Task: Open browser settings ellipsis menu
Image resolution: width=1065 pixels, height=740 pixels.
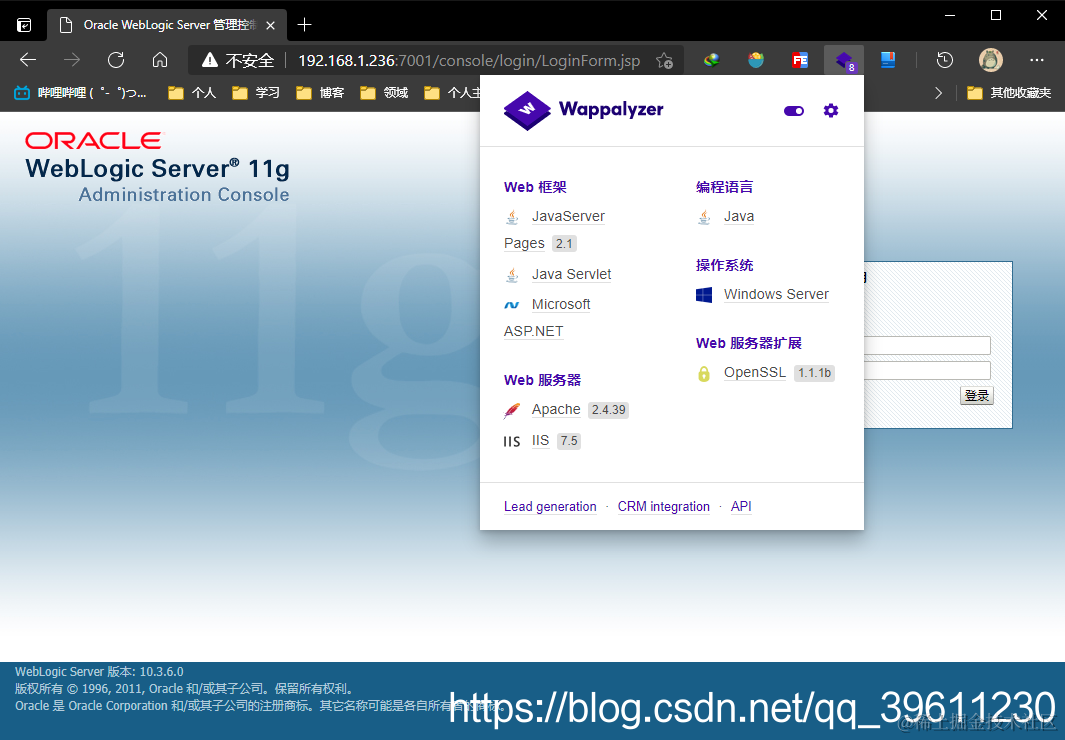Action: click(1036, 60)
